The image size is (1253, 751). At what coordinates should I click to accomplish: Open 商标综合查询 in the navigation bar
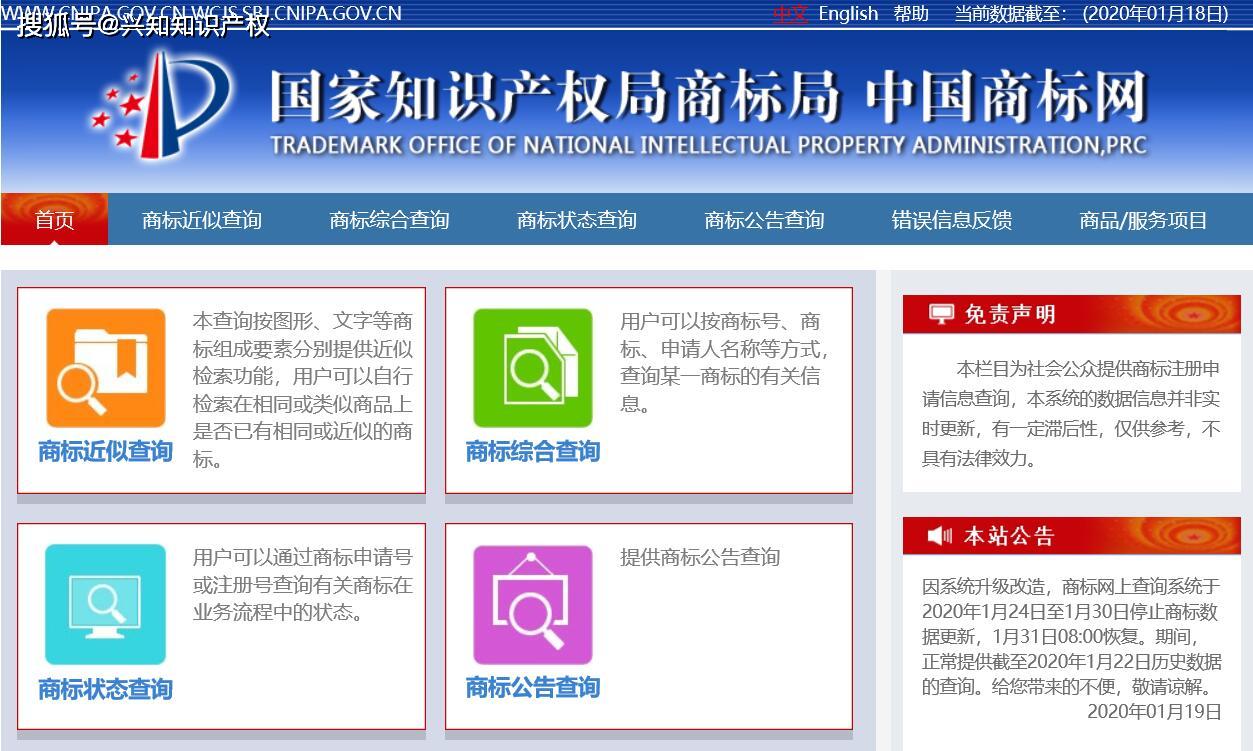[x=389, y=220]
